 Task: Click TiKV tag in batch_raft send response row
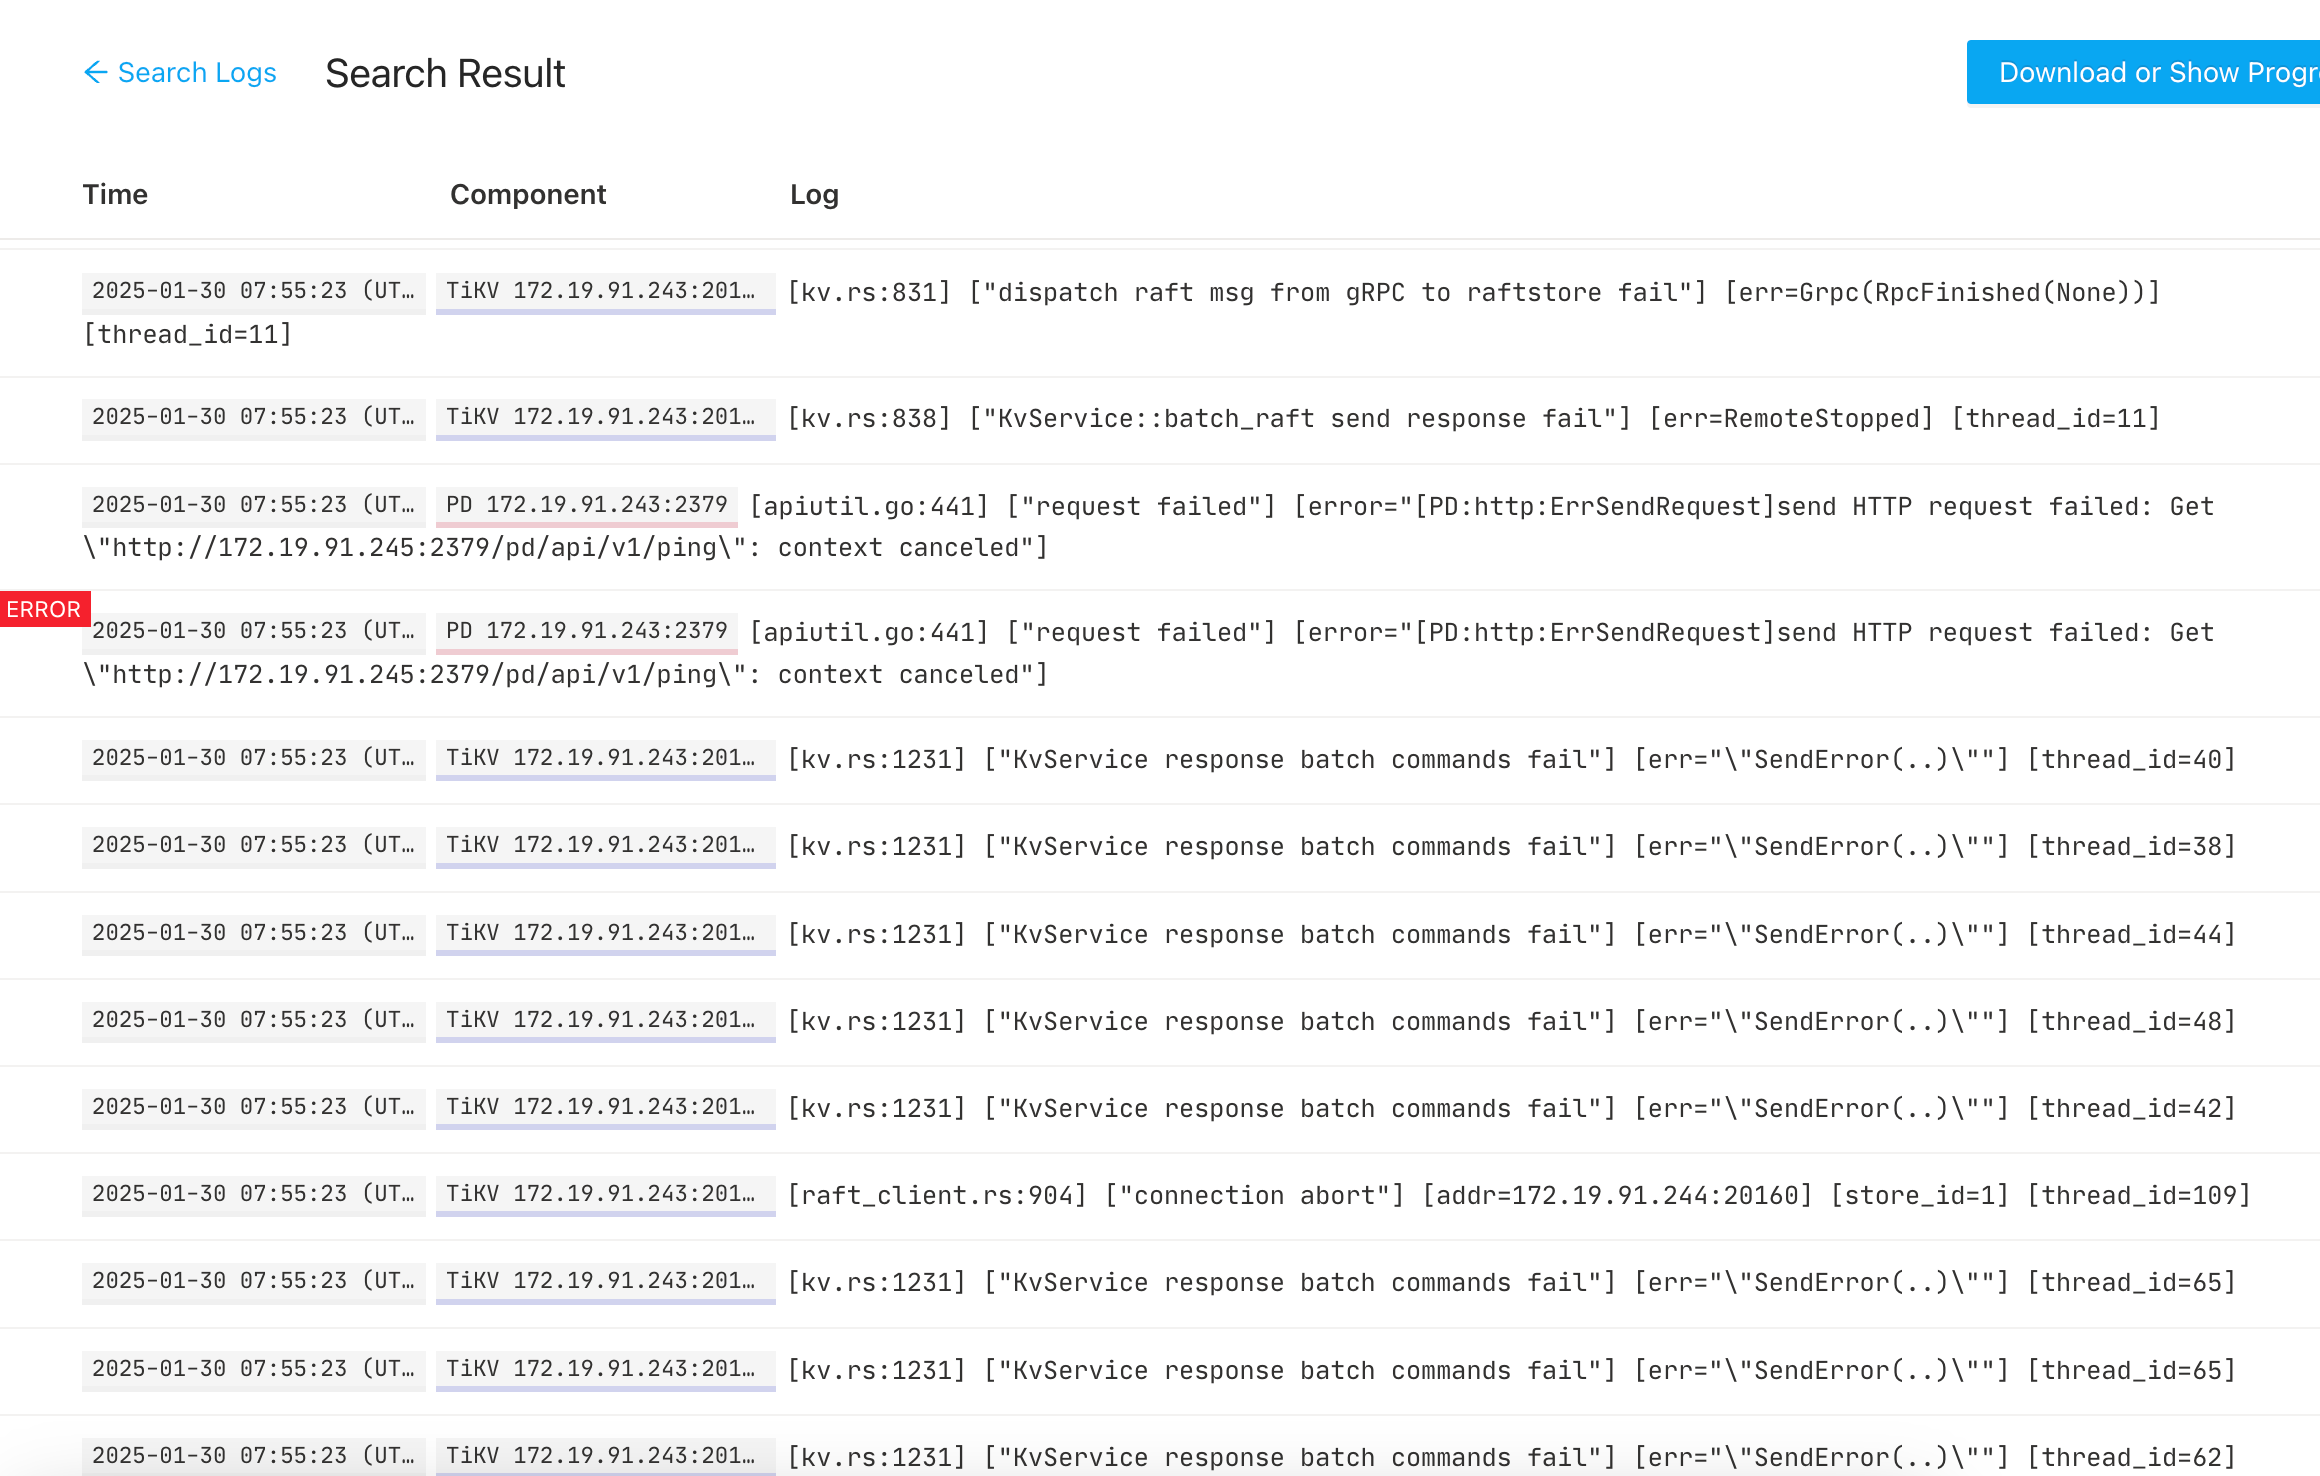click(x=605, y=417)
